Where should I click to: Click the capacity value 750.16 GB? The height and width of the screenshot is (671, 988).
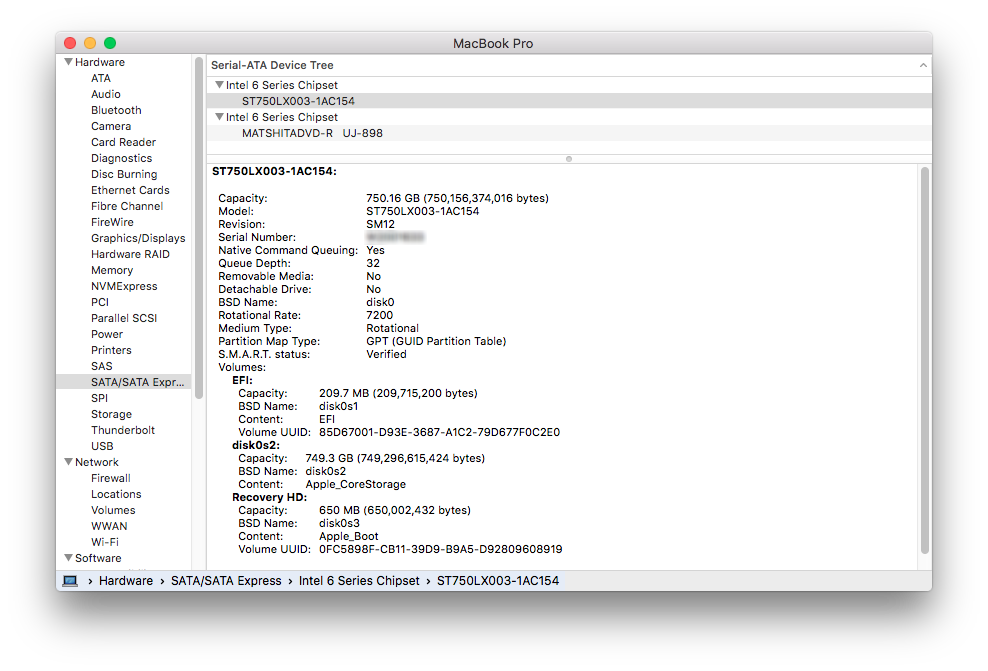pyautogui.click(x=457, y=198)
